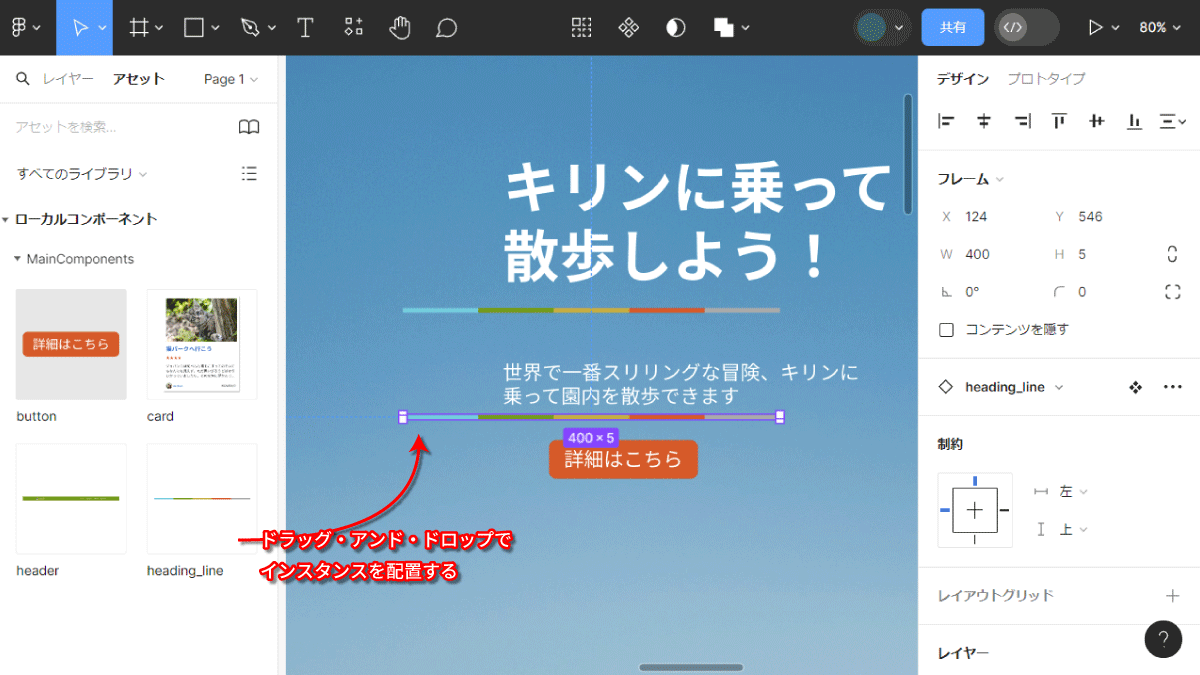Select the Pen tool
1200x675 pixels.
(250, 28)
